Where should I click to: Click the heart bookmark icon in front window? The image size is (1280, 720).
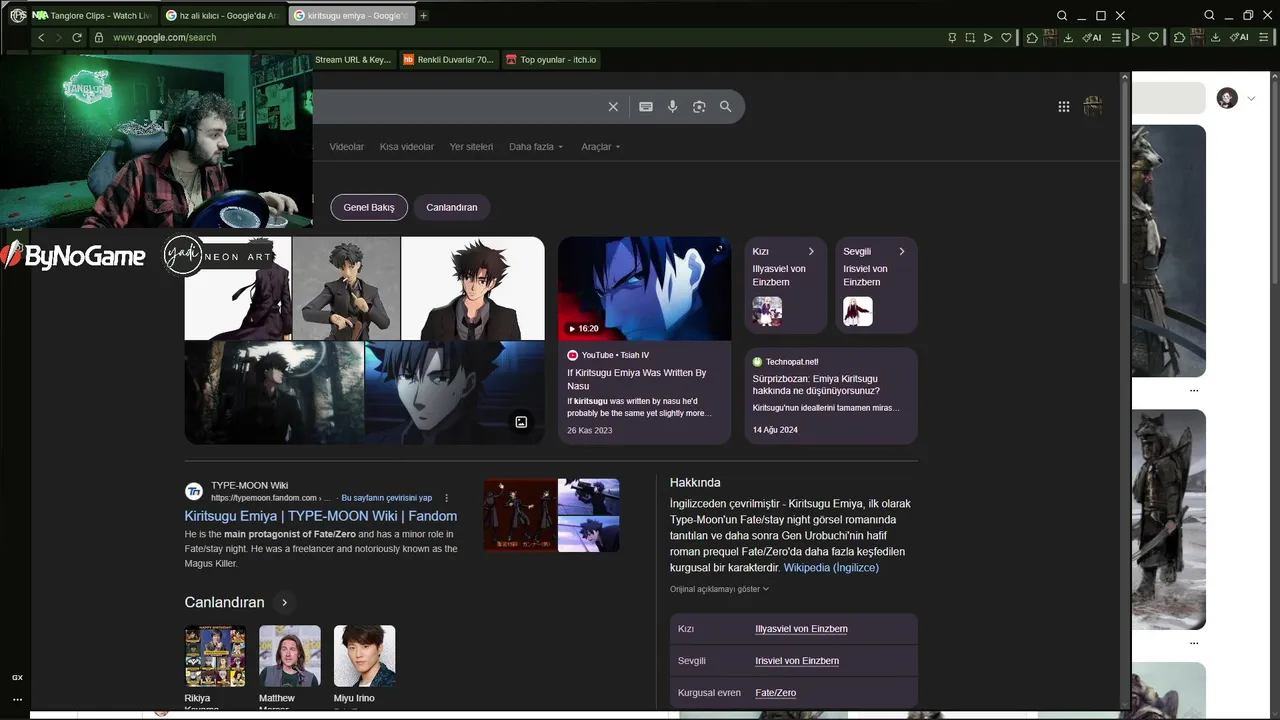tap(1006, 37)
